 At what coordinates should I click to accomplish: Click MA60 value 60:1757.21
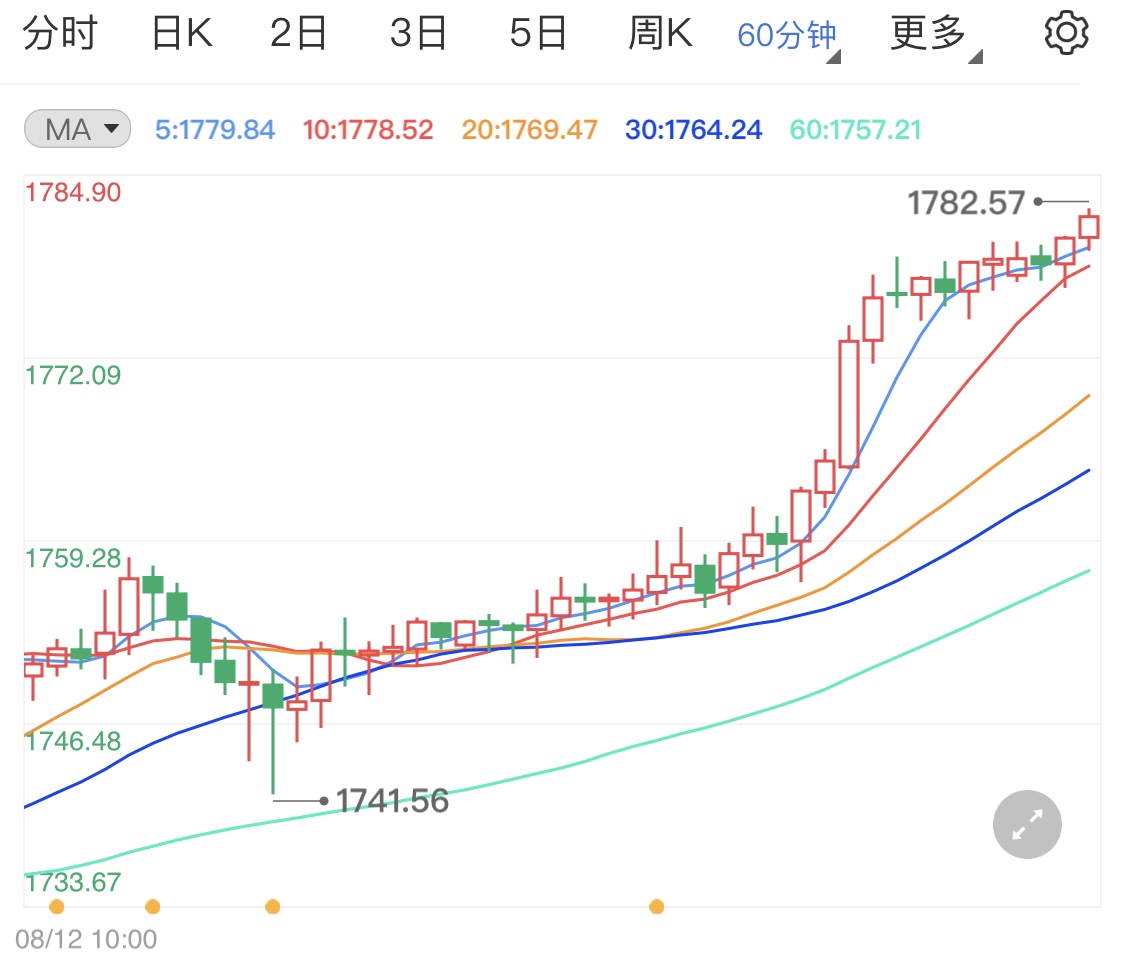[x=855, y=130]
